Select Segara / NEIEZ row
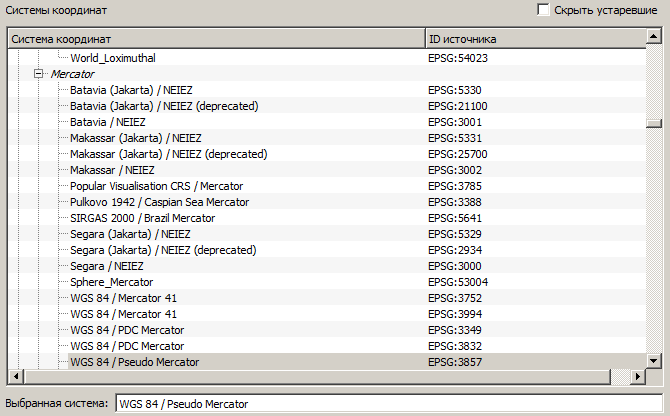Viewport: 670px width, 416px height. 106,266
